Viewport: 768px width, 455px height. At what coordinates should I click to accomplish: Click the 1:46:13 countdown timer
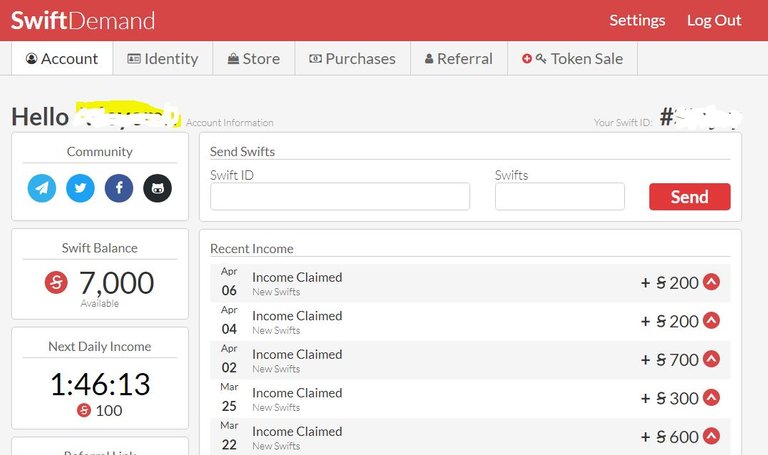point(100,384)
